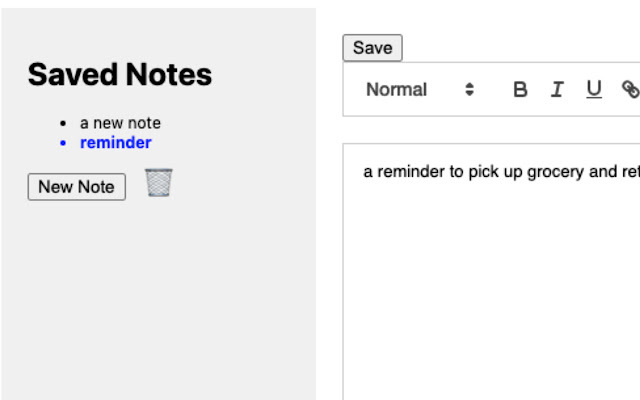640x400 pixels.
Task: Apply underline formatting
Action: tap(594, 89)
